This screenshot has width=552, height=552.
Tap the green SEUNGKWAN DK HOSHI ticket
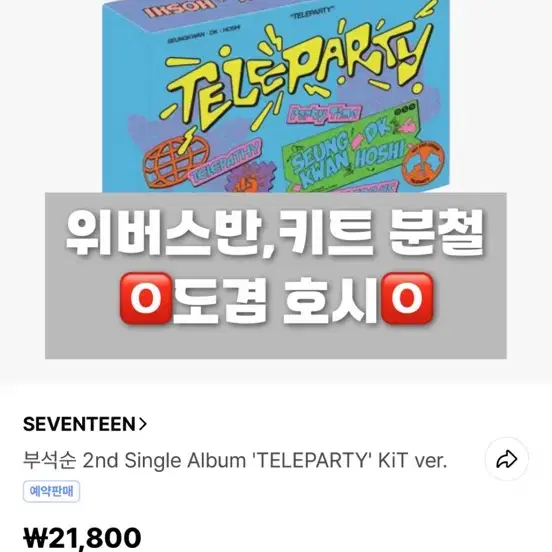point(349,150)
